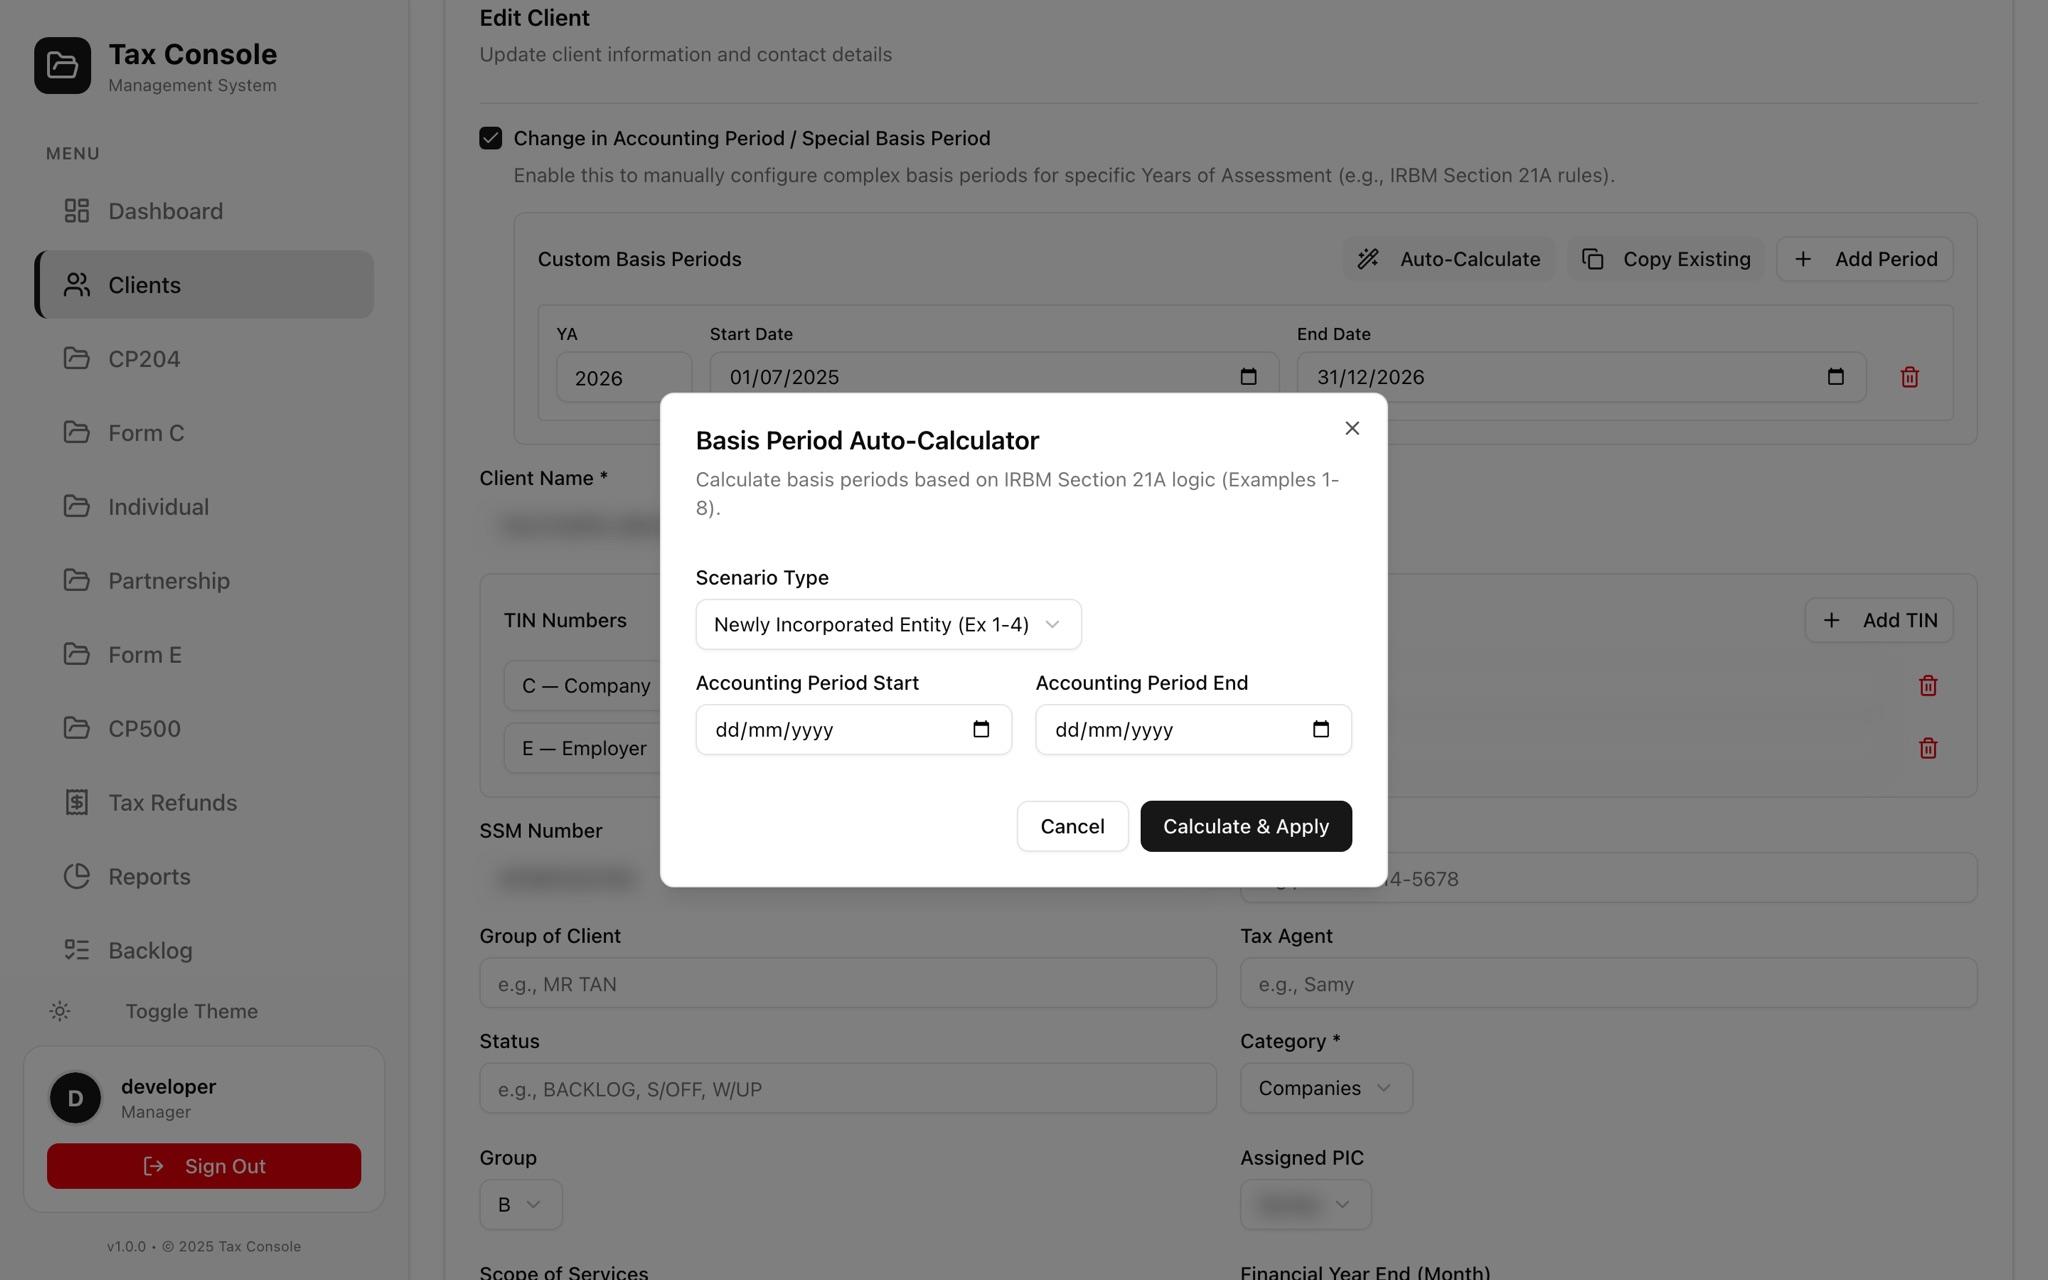Click the sun icon for Toggle Theme
This screenshot has height=1280, width=2048.
60,1011
